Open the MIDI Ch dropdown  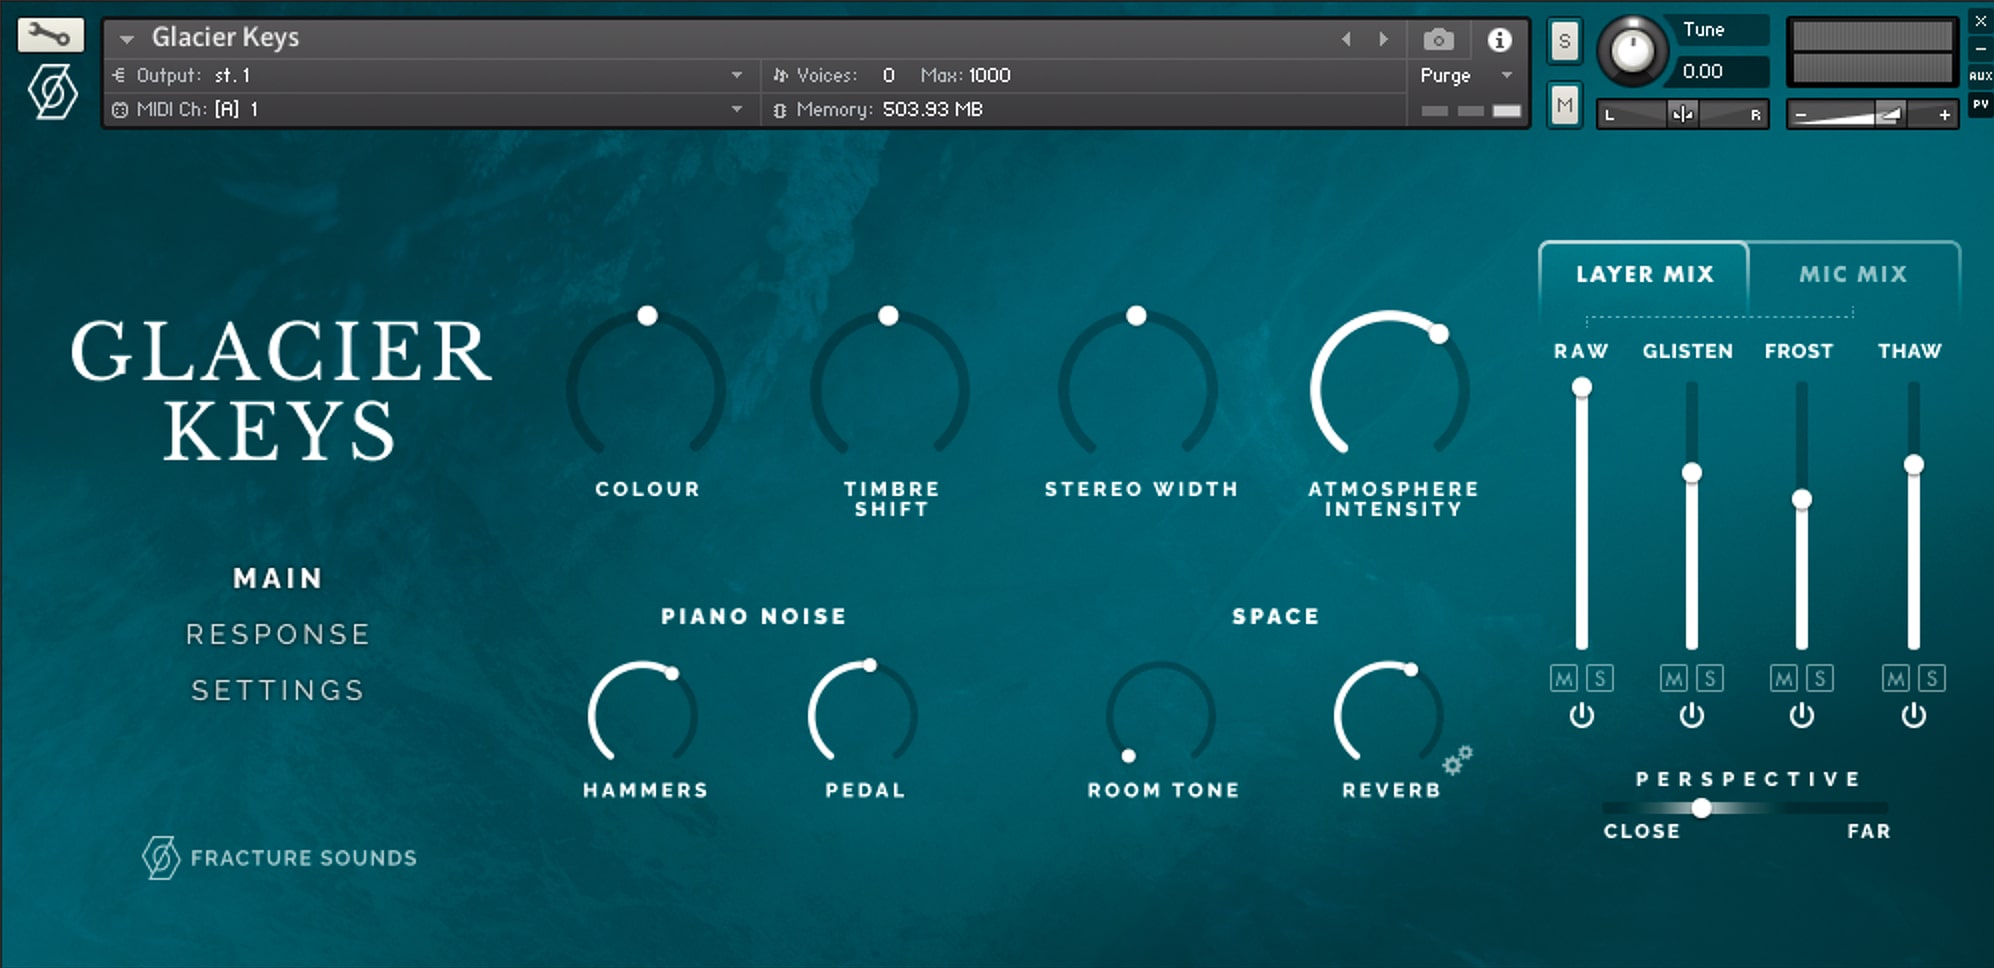(x=737, y=109)
